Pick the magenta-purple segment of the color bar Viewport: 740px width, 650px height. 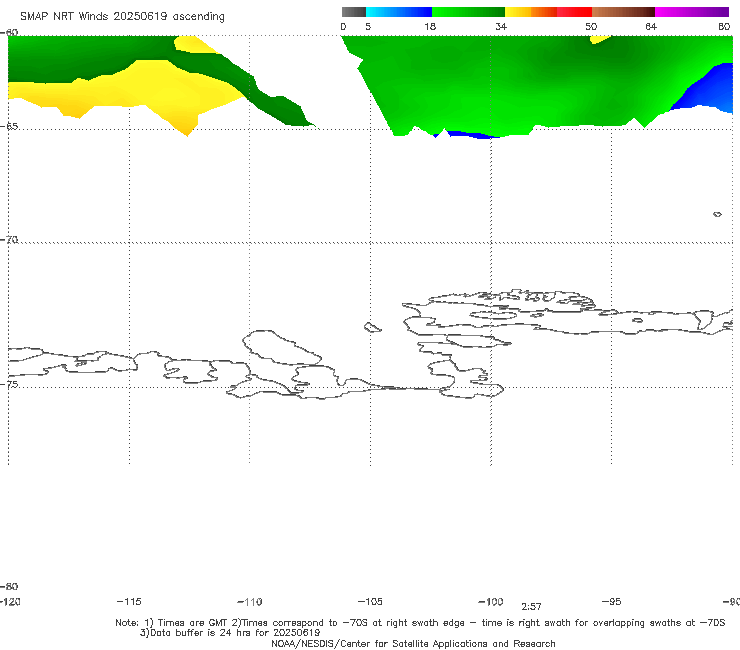point(692,12)
